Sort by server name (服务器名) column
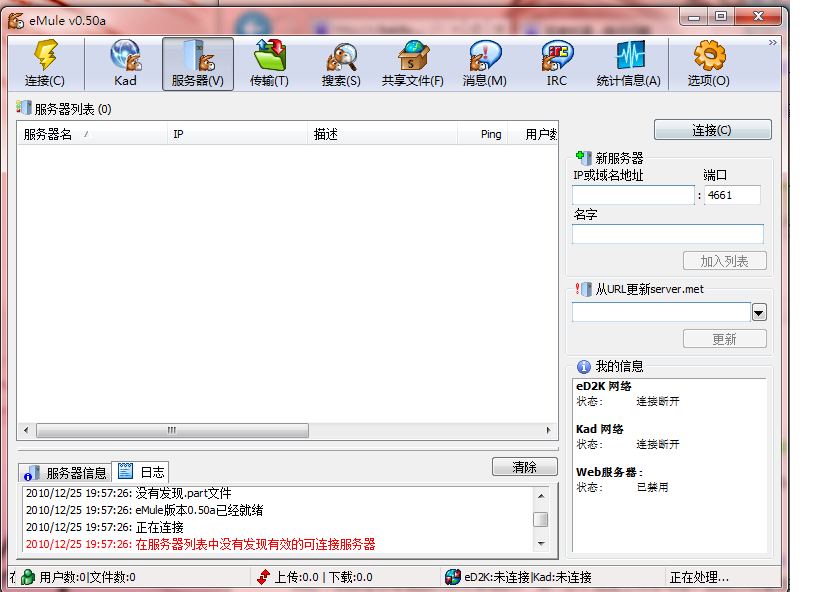Screen dimensions: 819x592 pyautogui.click(x=92, y=134)
